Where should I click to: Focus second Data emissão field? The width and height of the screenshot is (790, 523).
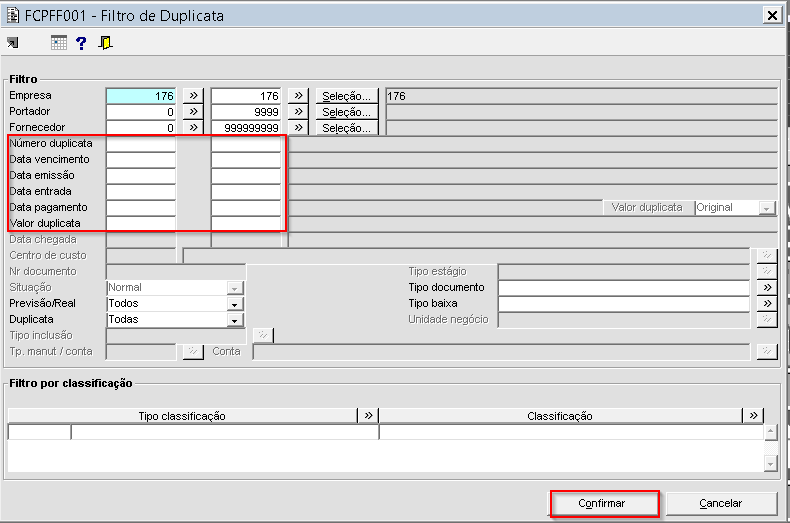(x=246, y=175)
